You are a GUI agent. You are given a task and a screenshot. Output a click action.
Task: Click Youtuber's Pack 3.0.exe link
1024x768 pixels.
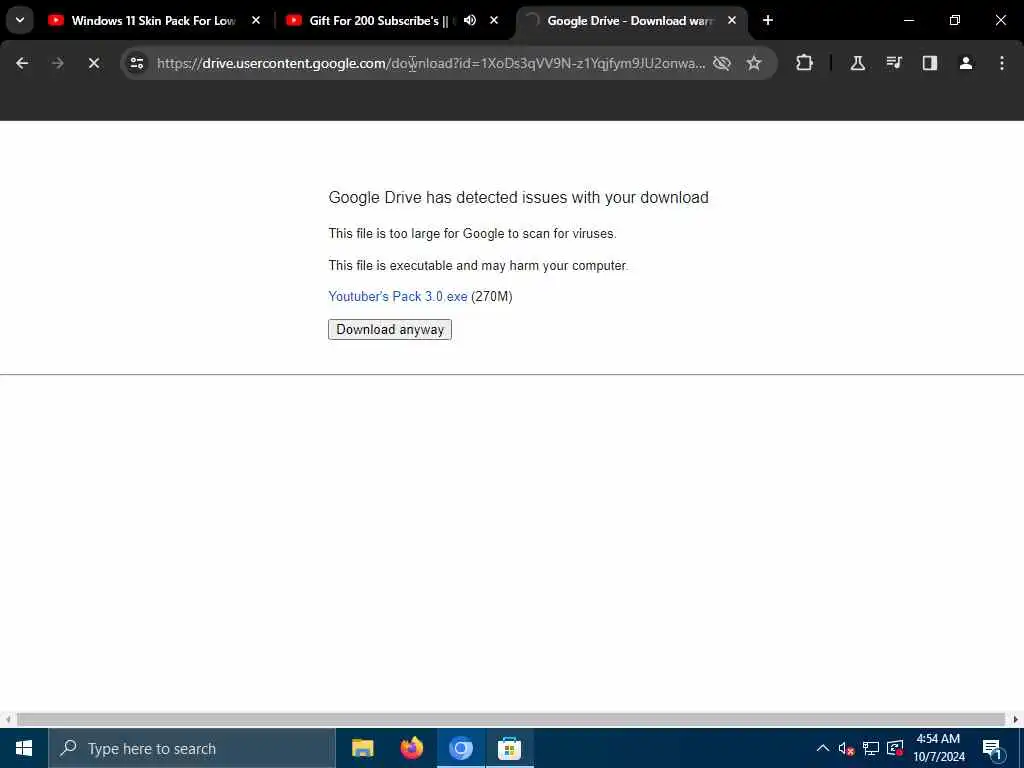pos(398,296)
